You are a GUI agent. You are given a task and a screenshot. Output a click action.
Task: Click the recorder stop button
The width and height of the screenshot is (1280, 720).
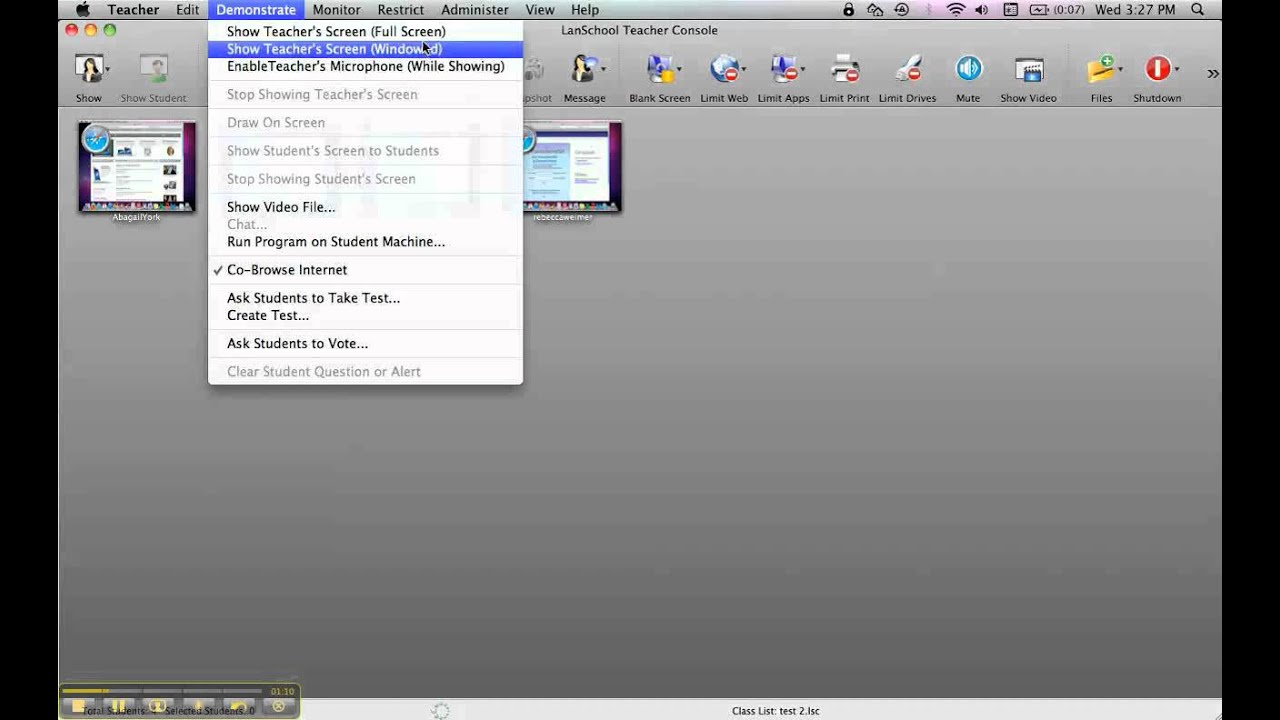[x=78, y=706]
